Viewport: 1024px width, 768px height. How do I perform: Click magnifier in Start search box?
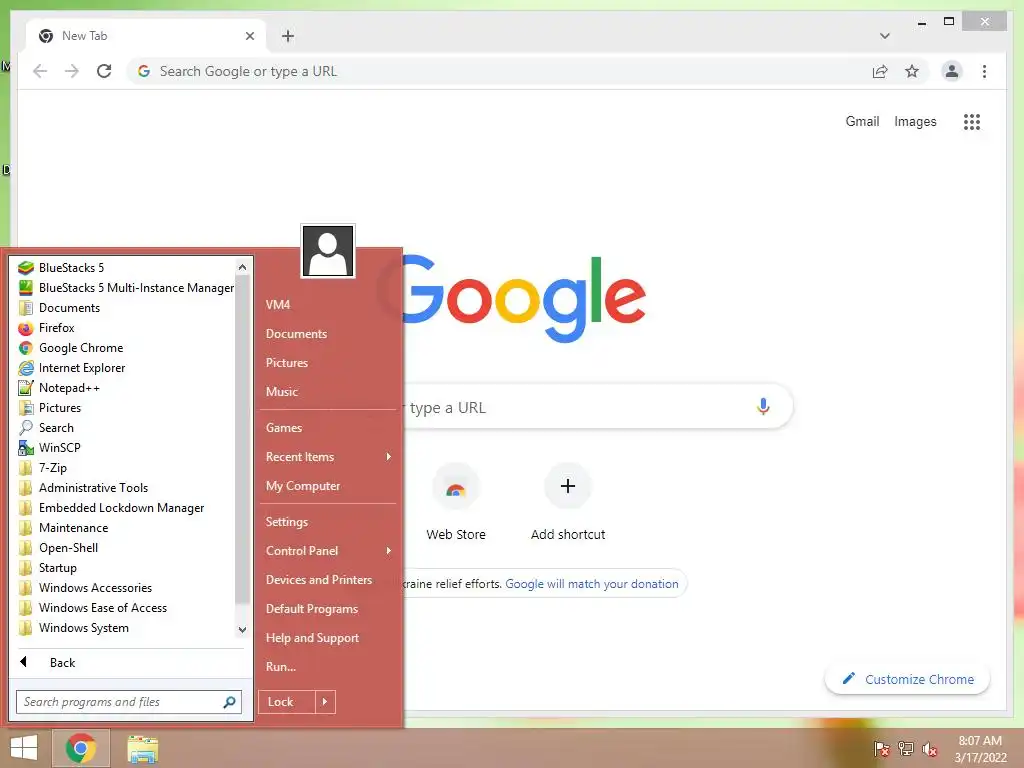pyautogui.click(x=229, y=702)
